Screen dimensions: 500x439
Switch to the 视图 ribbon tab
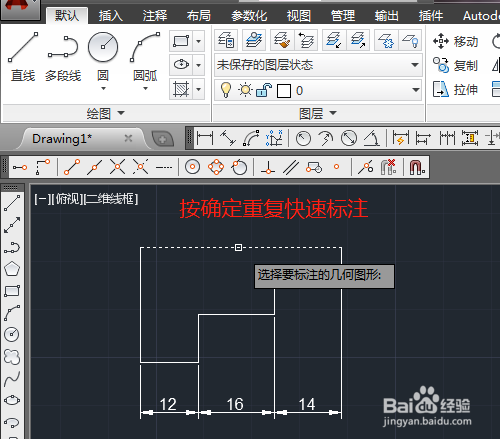point(299,16)
